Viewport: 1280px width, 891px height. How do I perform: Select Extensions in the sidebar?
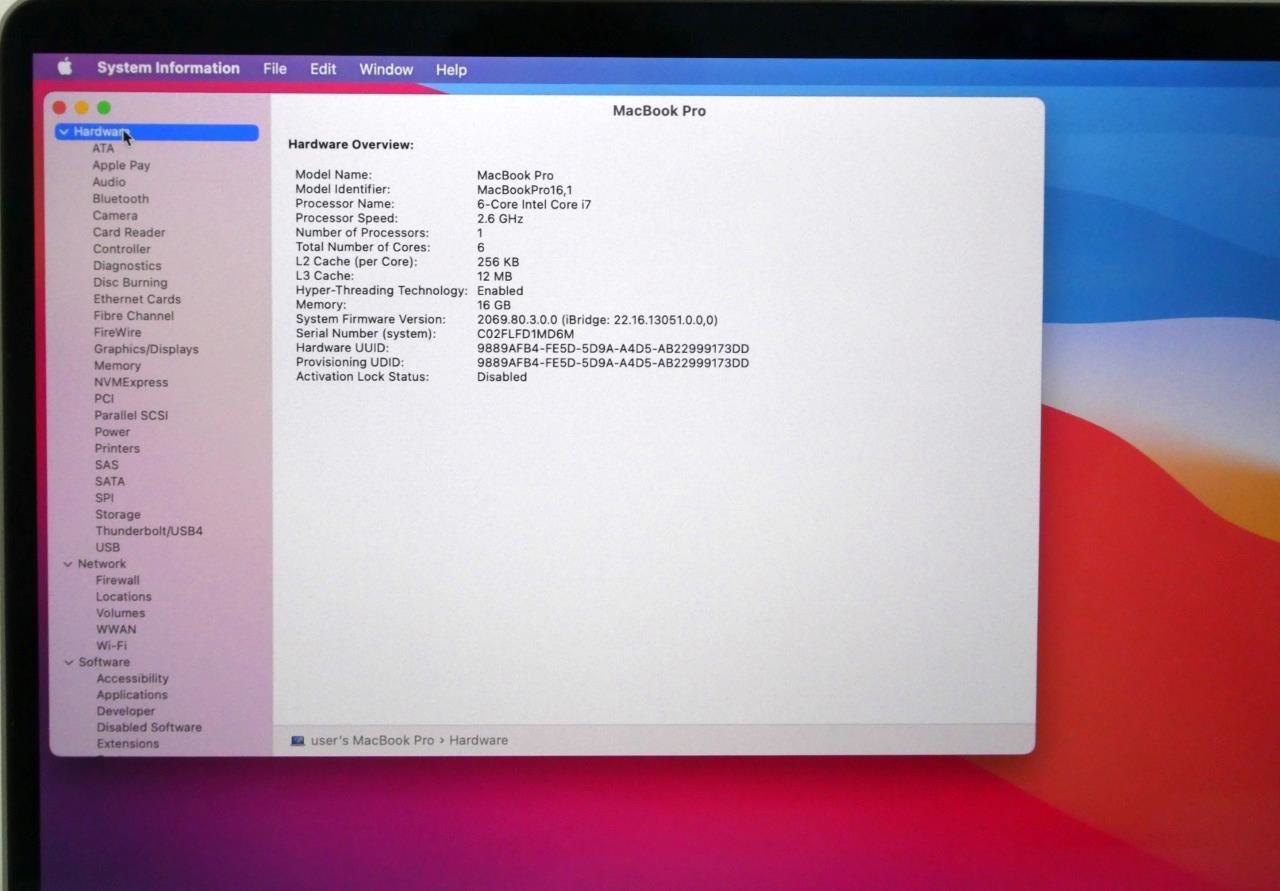click(128, 744)
